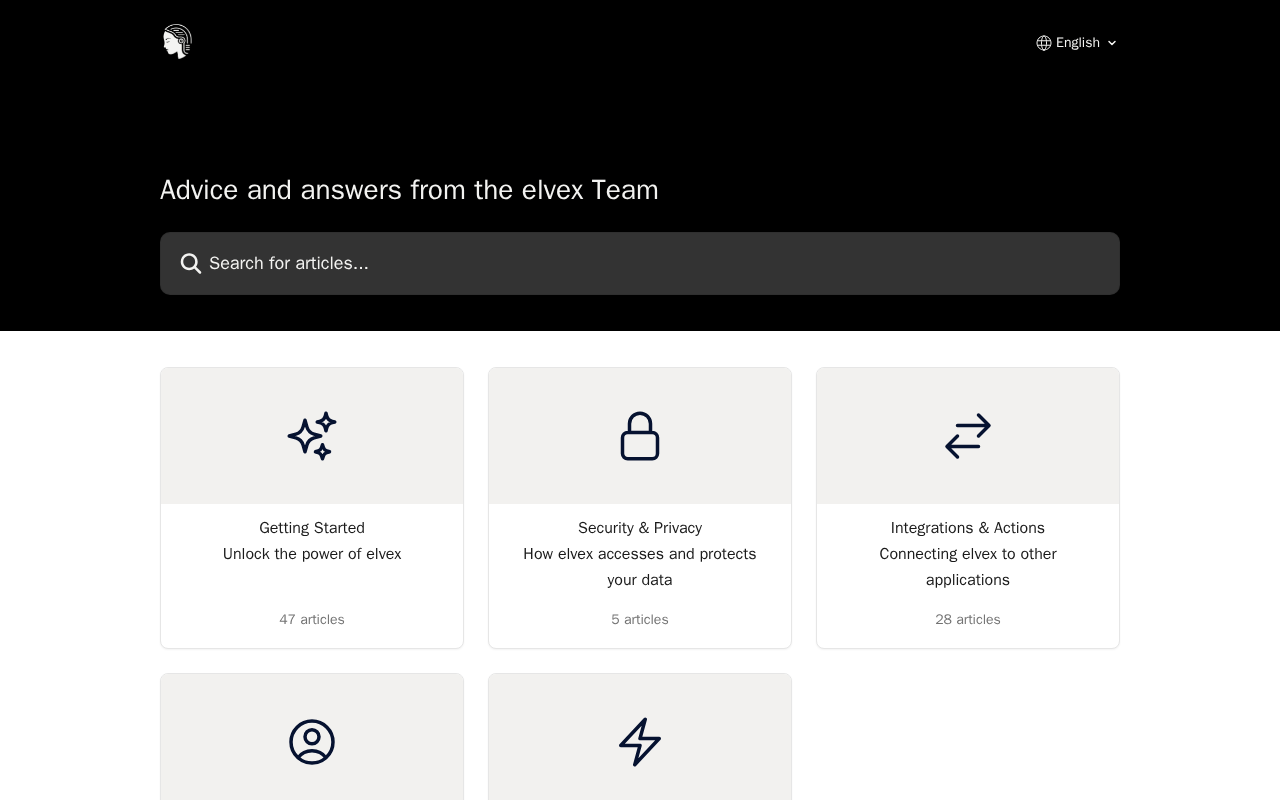This screenshot has height=800, width=1280.
Task: Click "Unlock the power of elvex" text
Action: [312, 554]
